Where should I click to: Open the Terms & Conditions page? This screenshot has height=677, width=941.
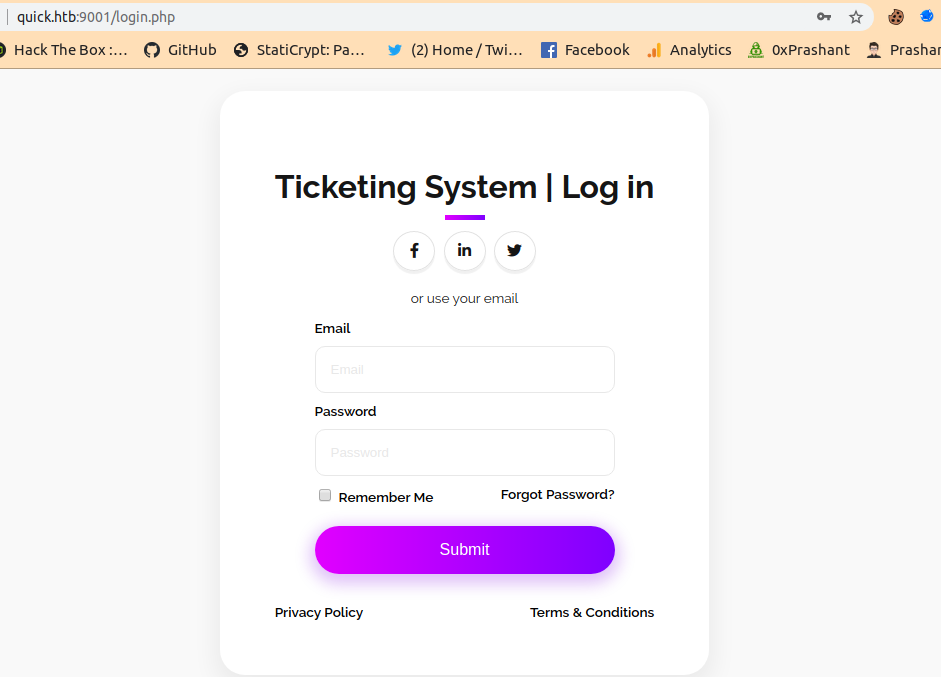[x=591, y=612]
